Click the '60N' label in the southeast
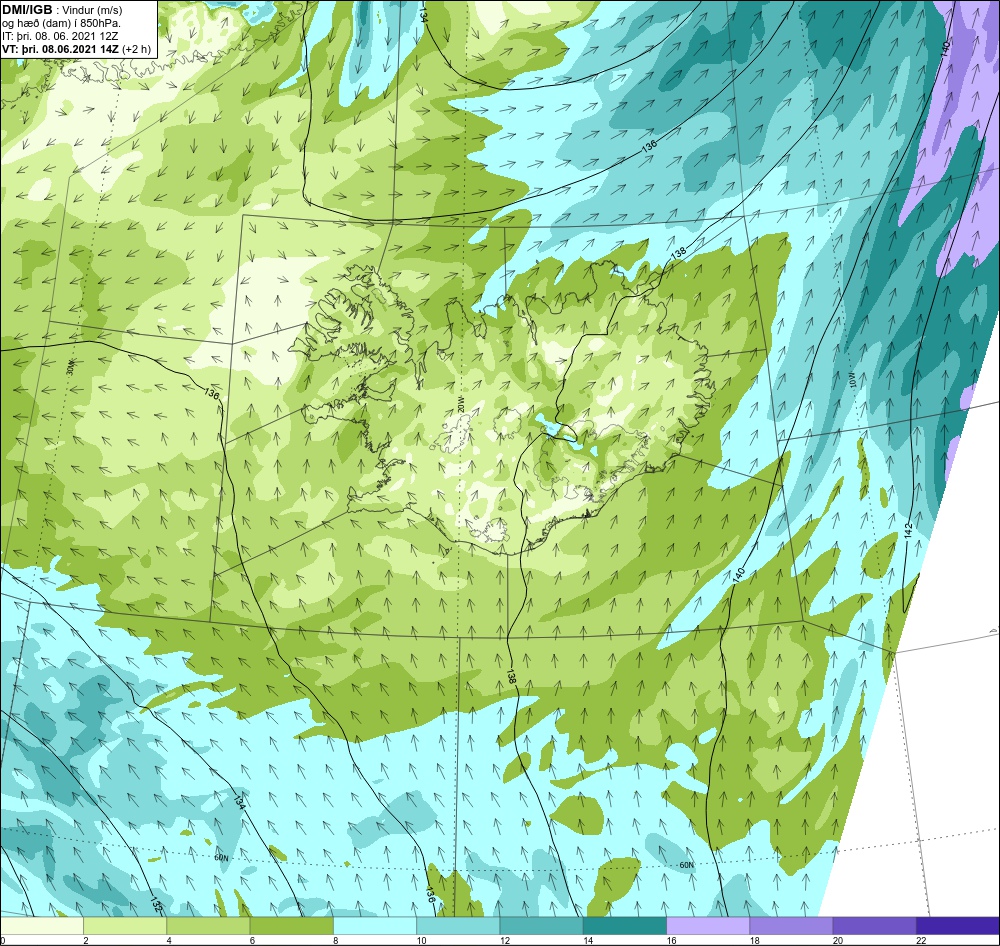Screen dimensions: 1000x946 (686, 865)
